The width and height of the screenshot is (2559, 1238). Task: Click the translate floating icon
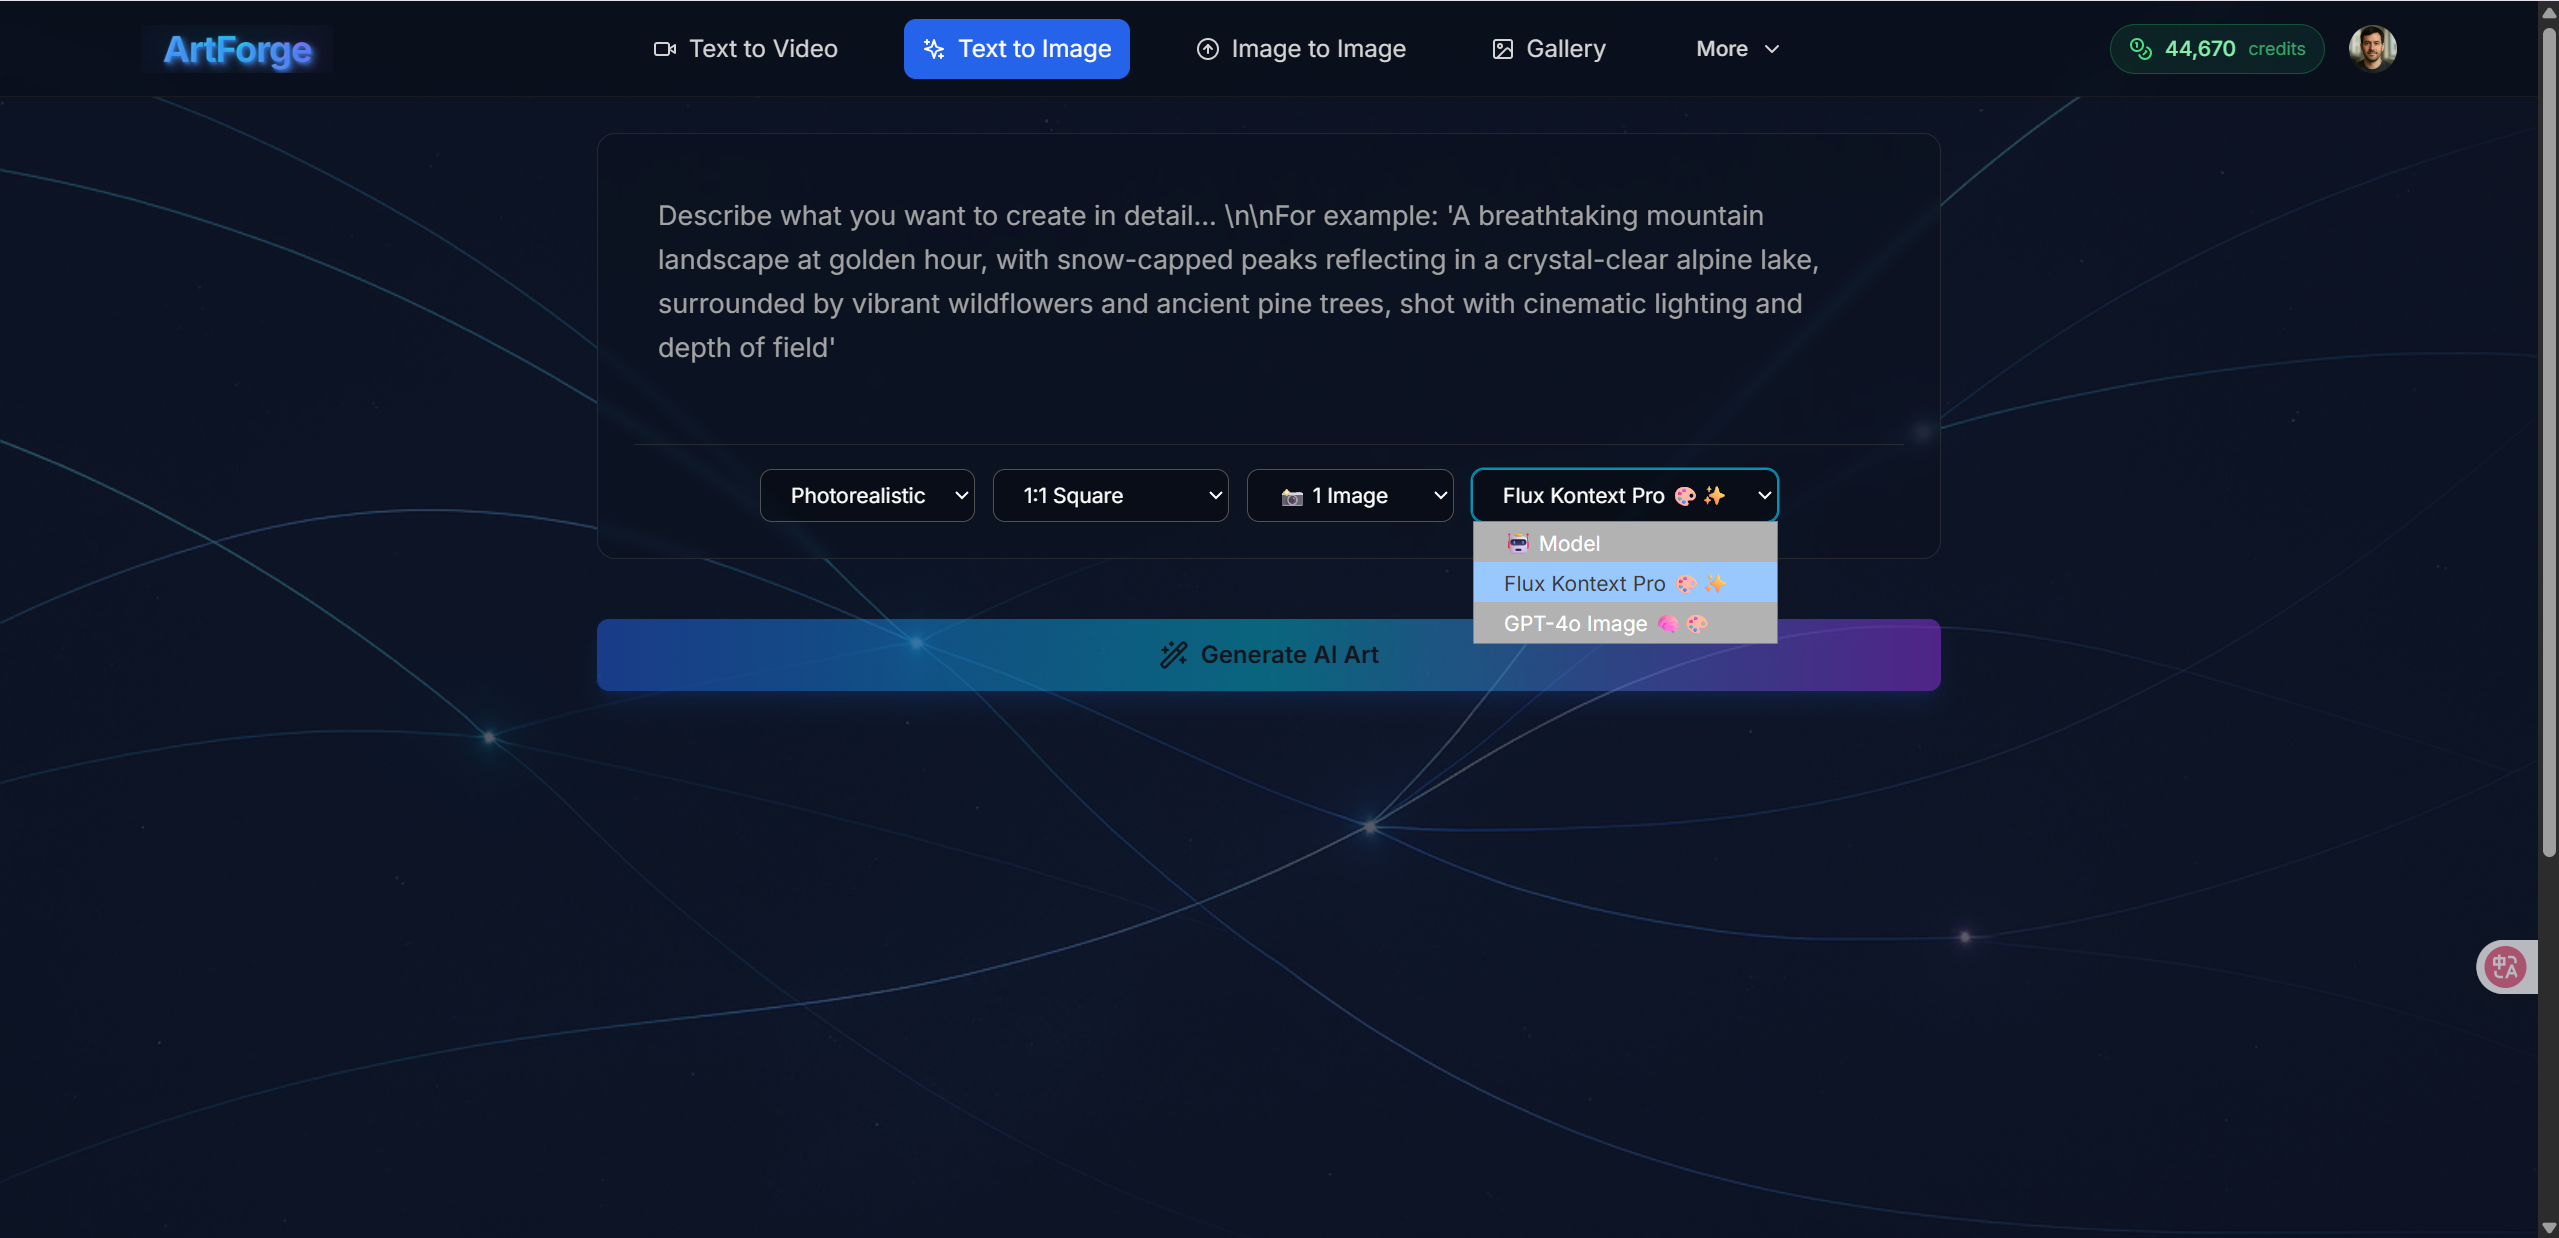click(2505, 967)
